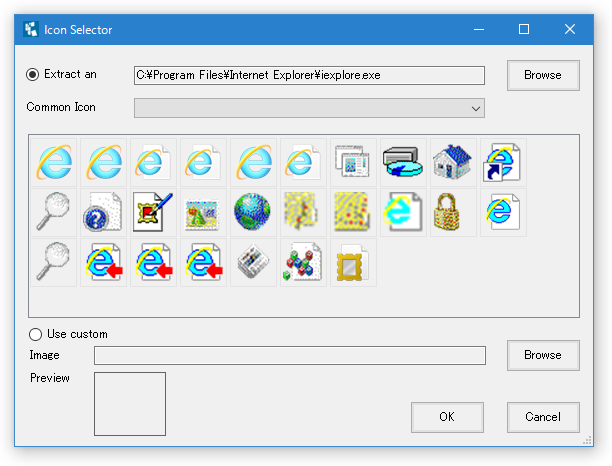Viewport: 612px width, 466px height.
Task: Click the Browse button next to Image field
Action: pyautogui.click(x=543, y=355)
